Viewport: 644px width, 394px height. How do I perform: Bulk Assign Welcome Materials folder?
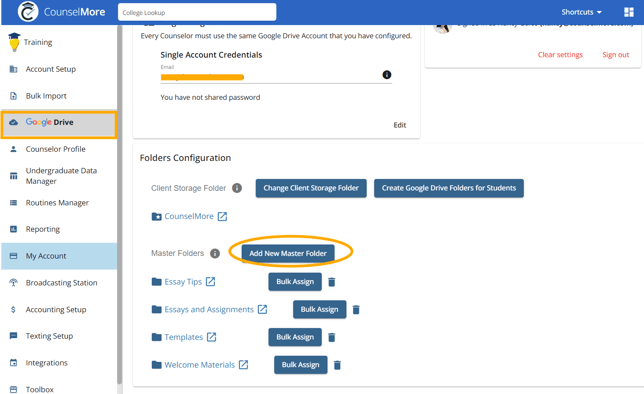point(301,364)
